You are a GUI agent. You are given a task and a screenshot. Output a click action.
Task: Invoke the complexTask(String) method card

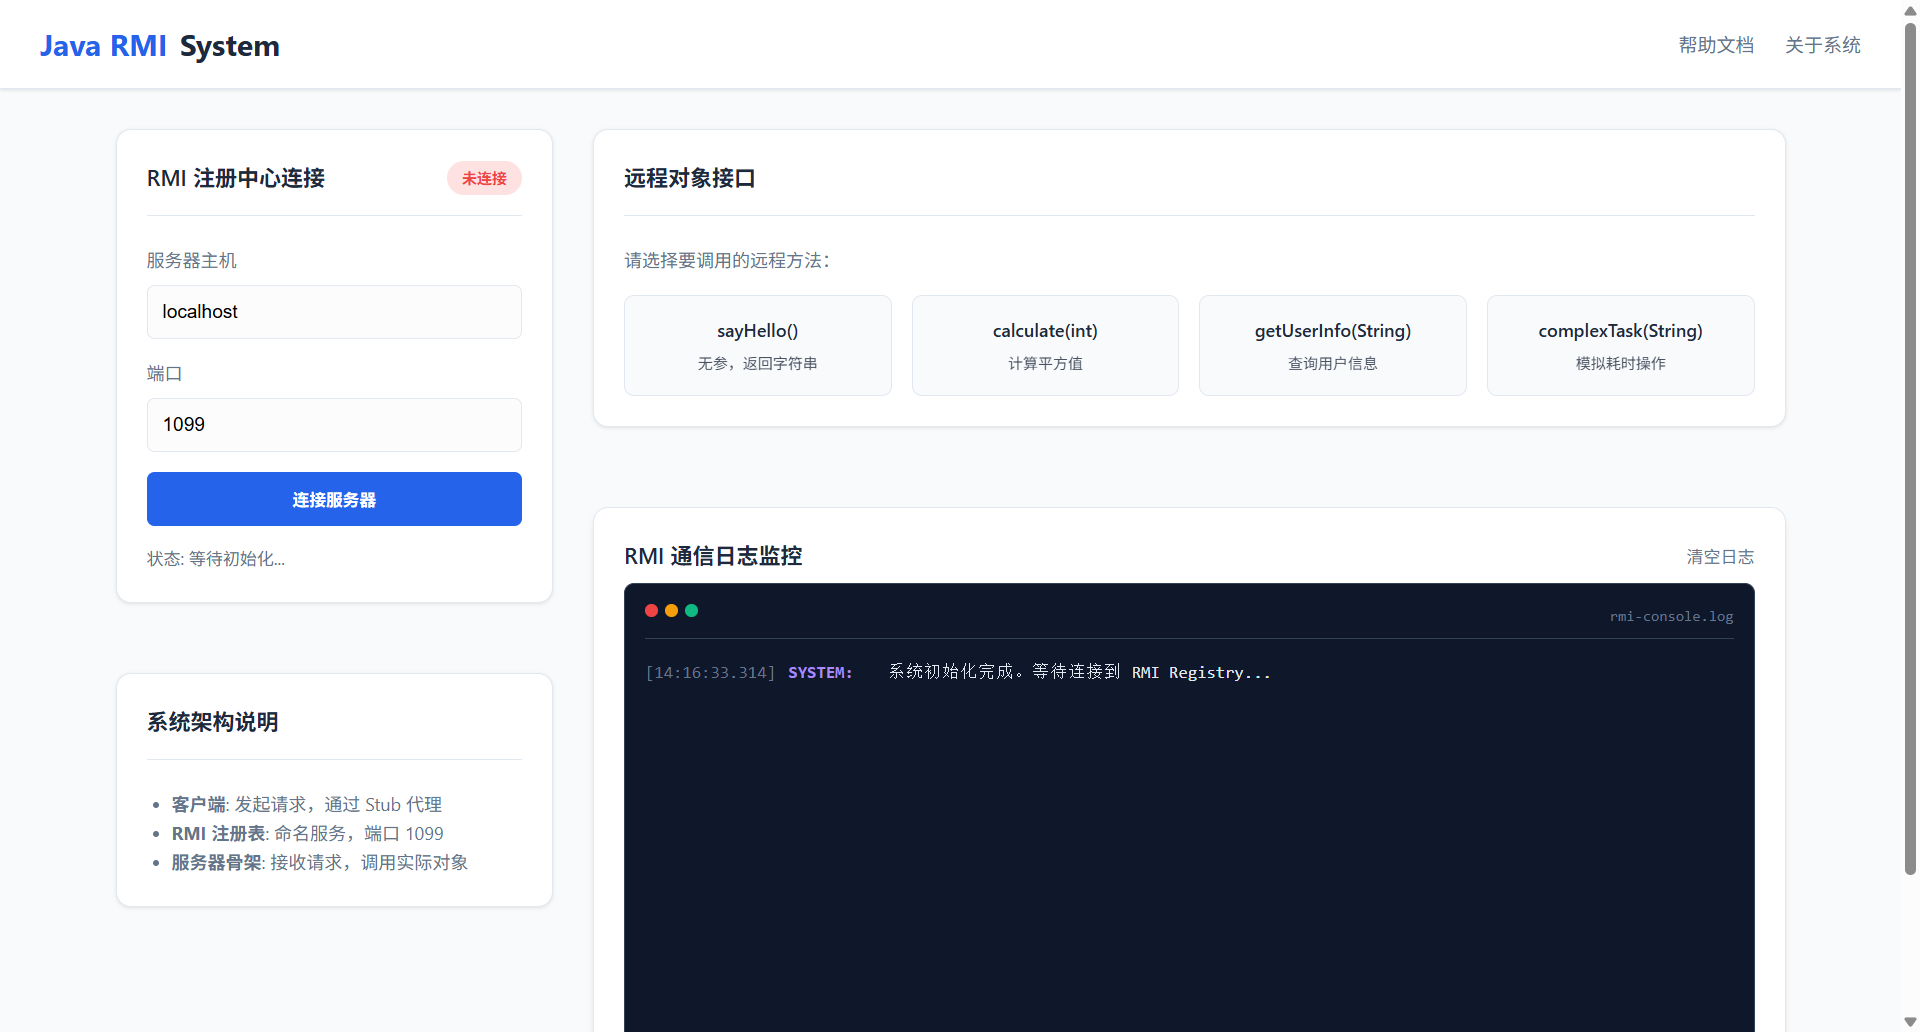point(1620,345)
